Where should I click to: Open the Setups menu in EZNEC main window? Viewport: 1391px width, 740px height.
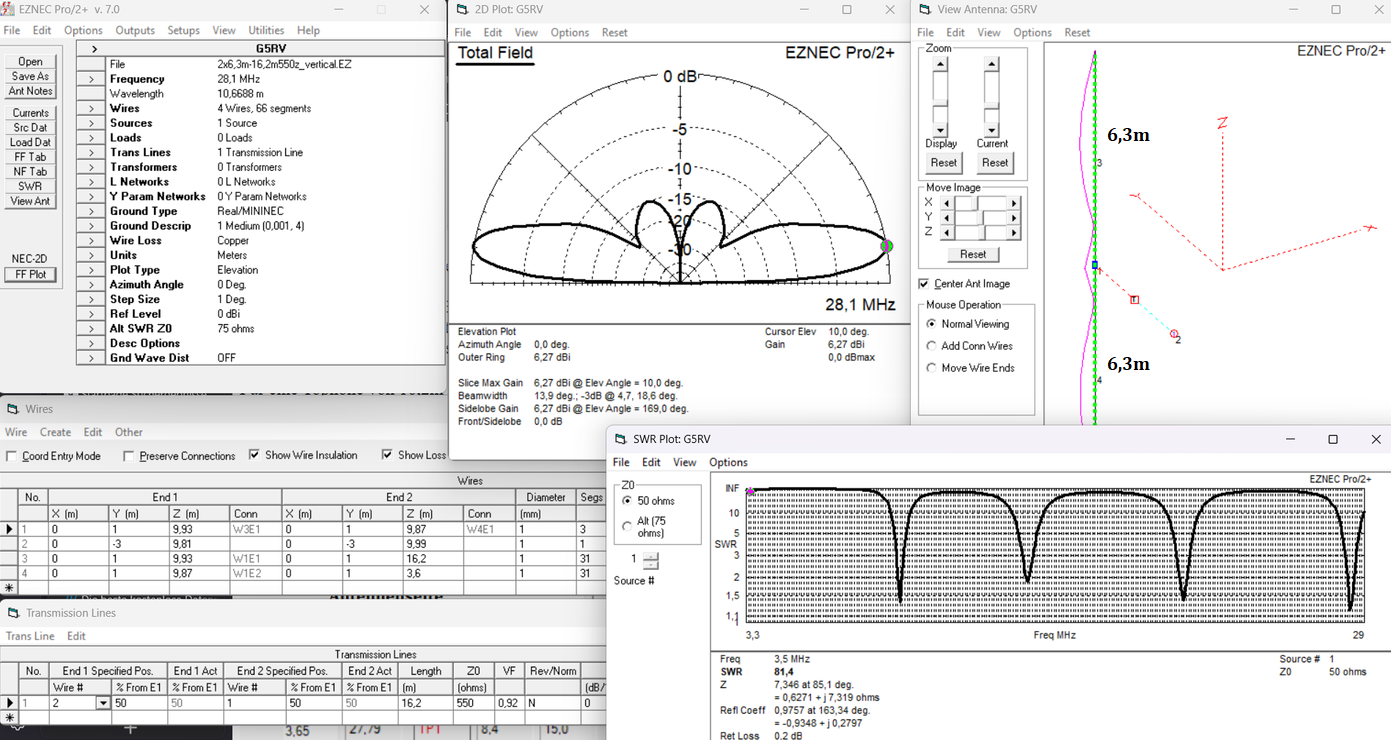(184, 31)
